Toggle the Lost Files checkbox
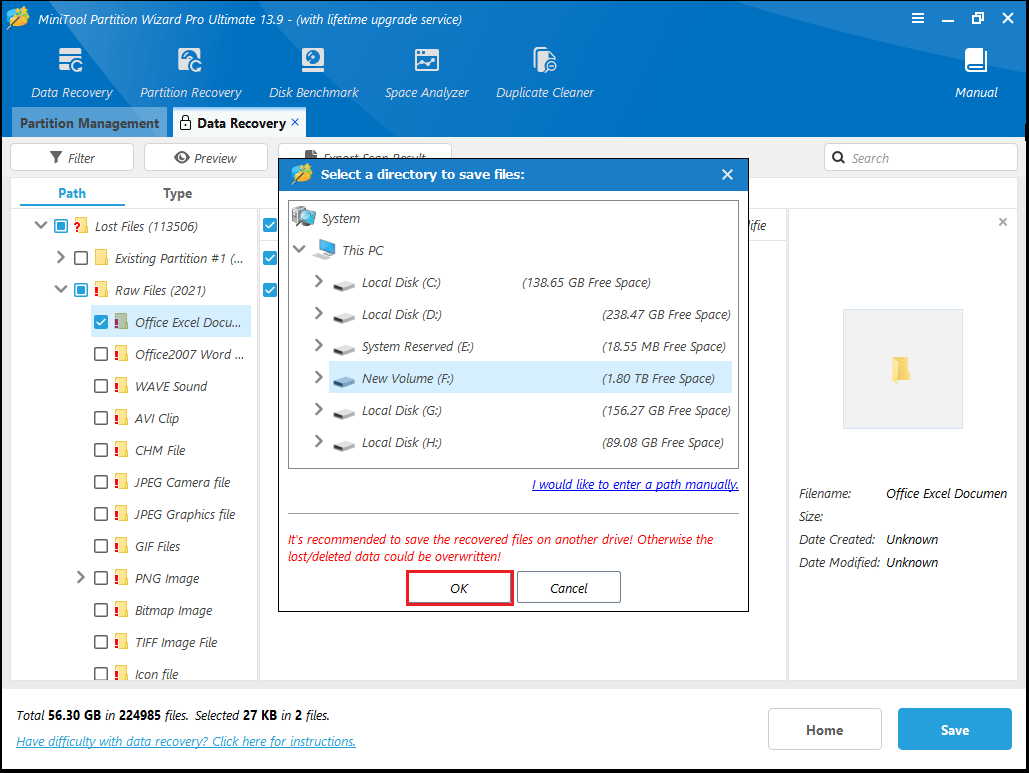Screen dimensions: 1029x773 pyautogui.click(x=61, y=226)
